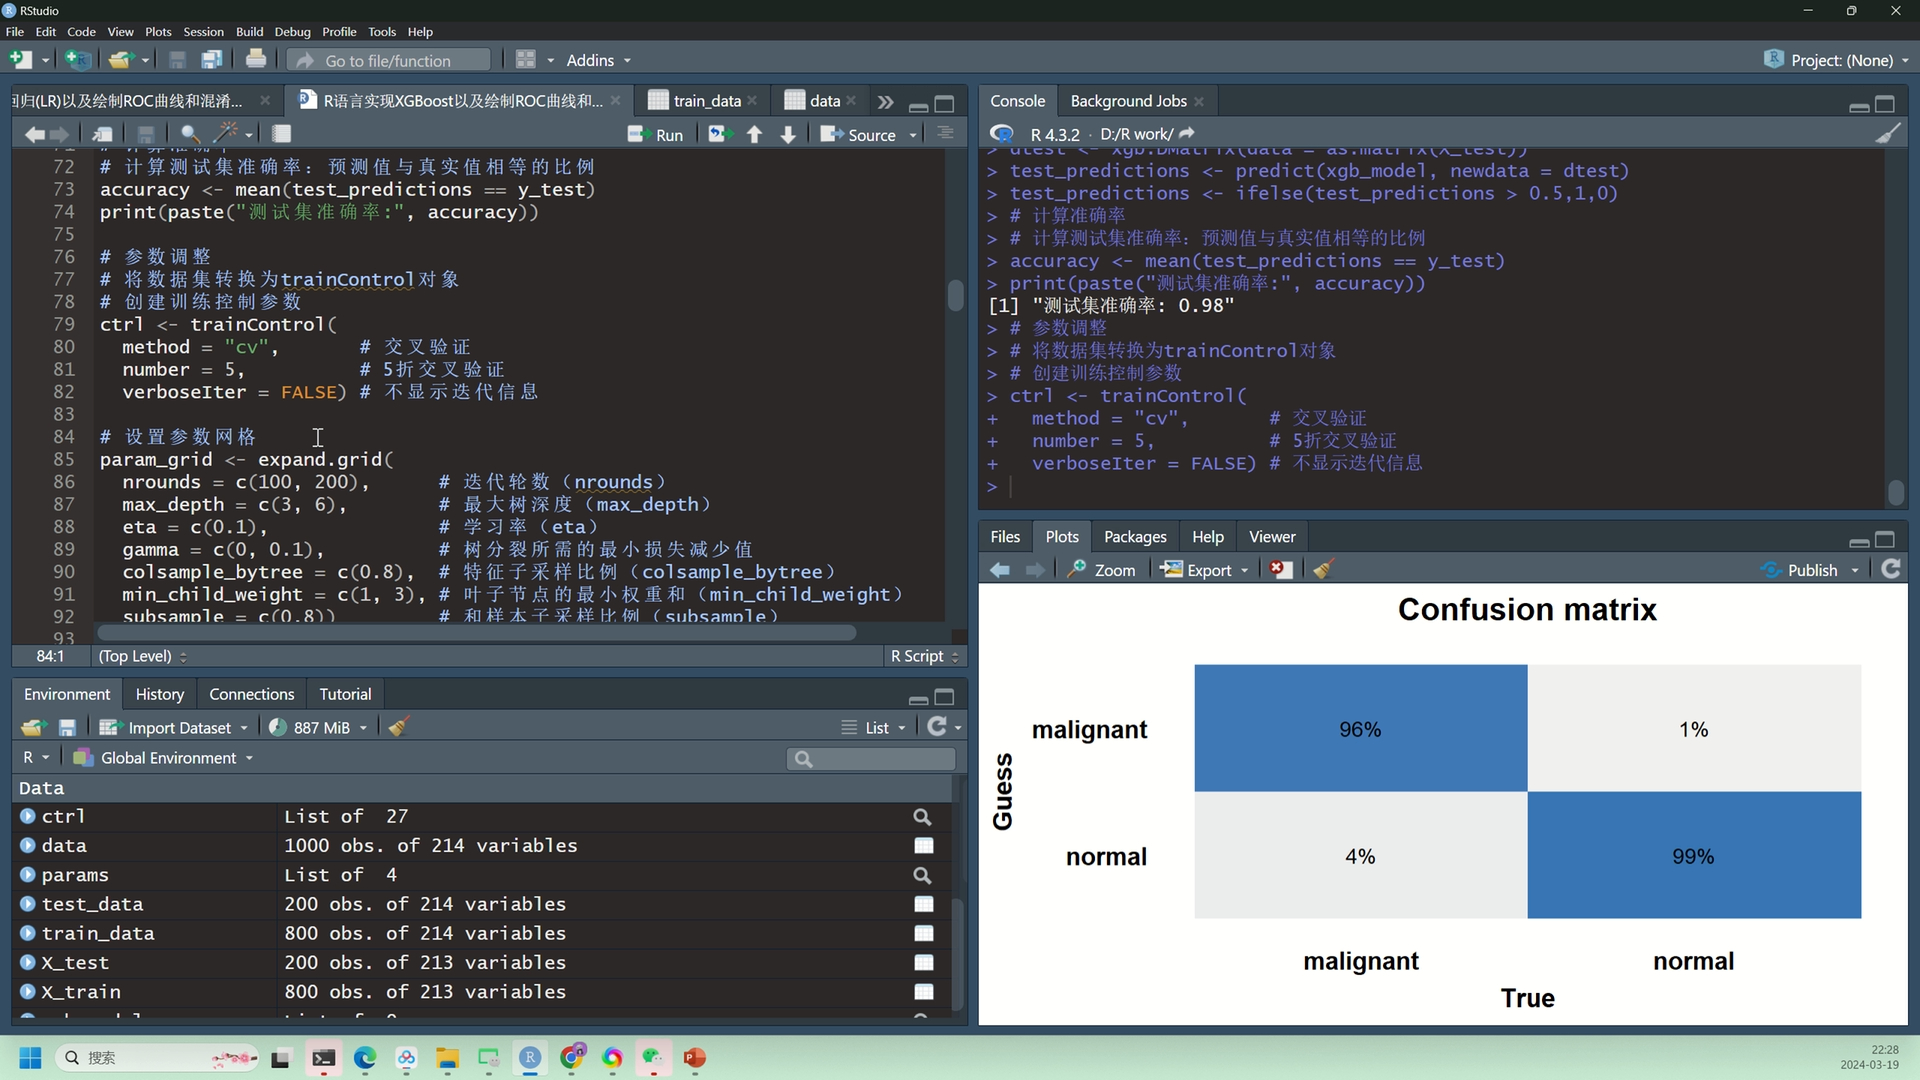Viewport: 1920px width, 1080px height.
Task: Re-run the previous code region icon
Action: click(x=718, y=134)
